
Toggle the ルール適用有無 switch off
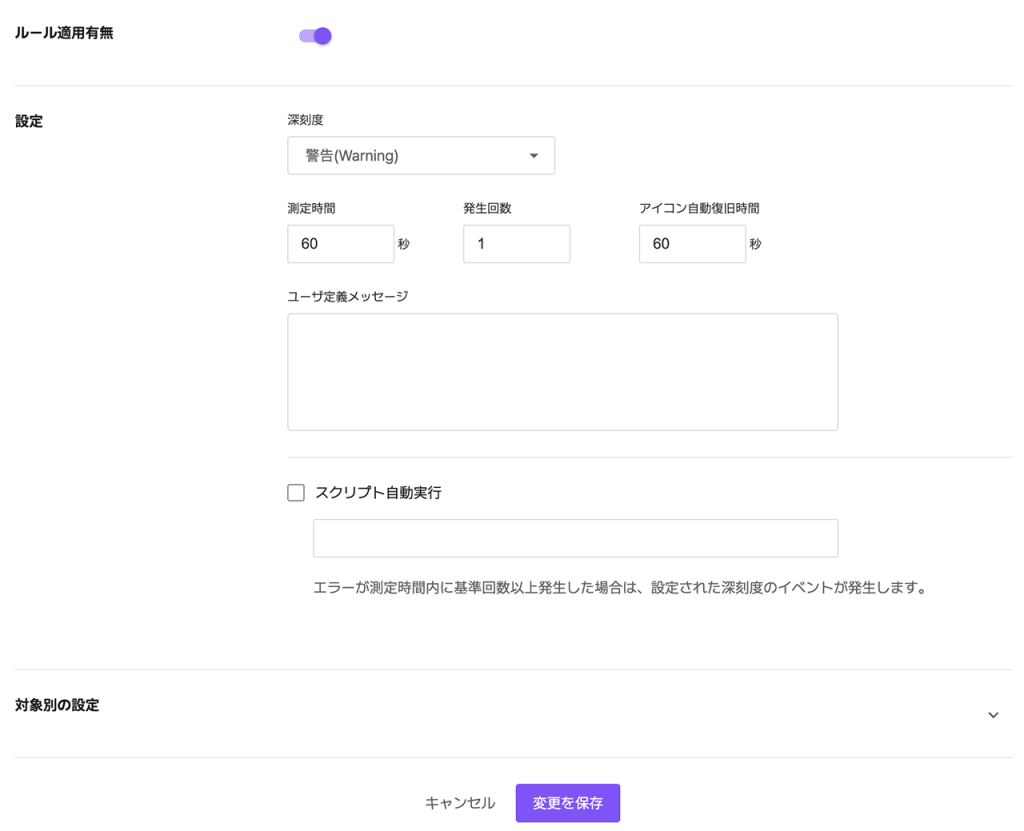pyautogui.click(x=315, y=36)
